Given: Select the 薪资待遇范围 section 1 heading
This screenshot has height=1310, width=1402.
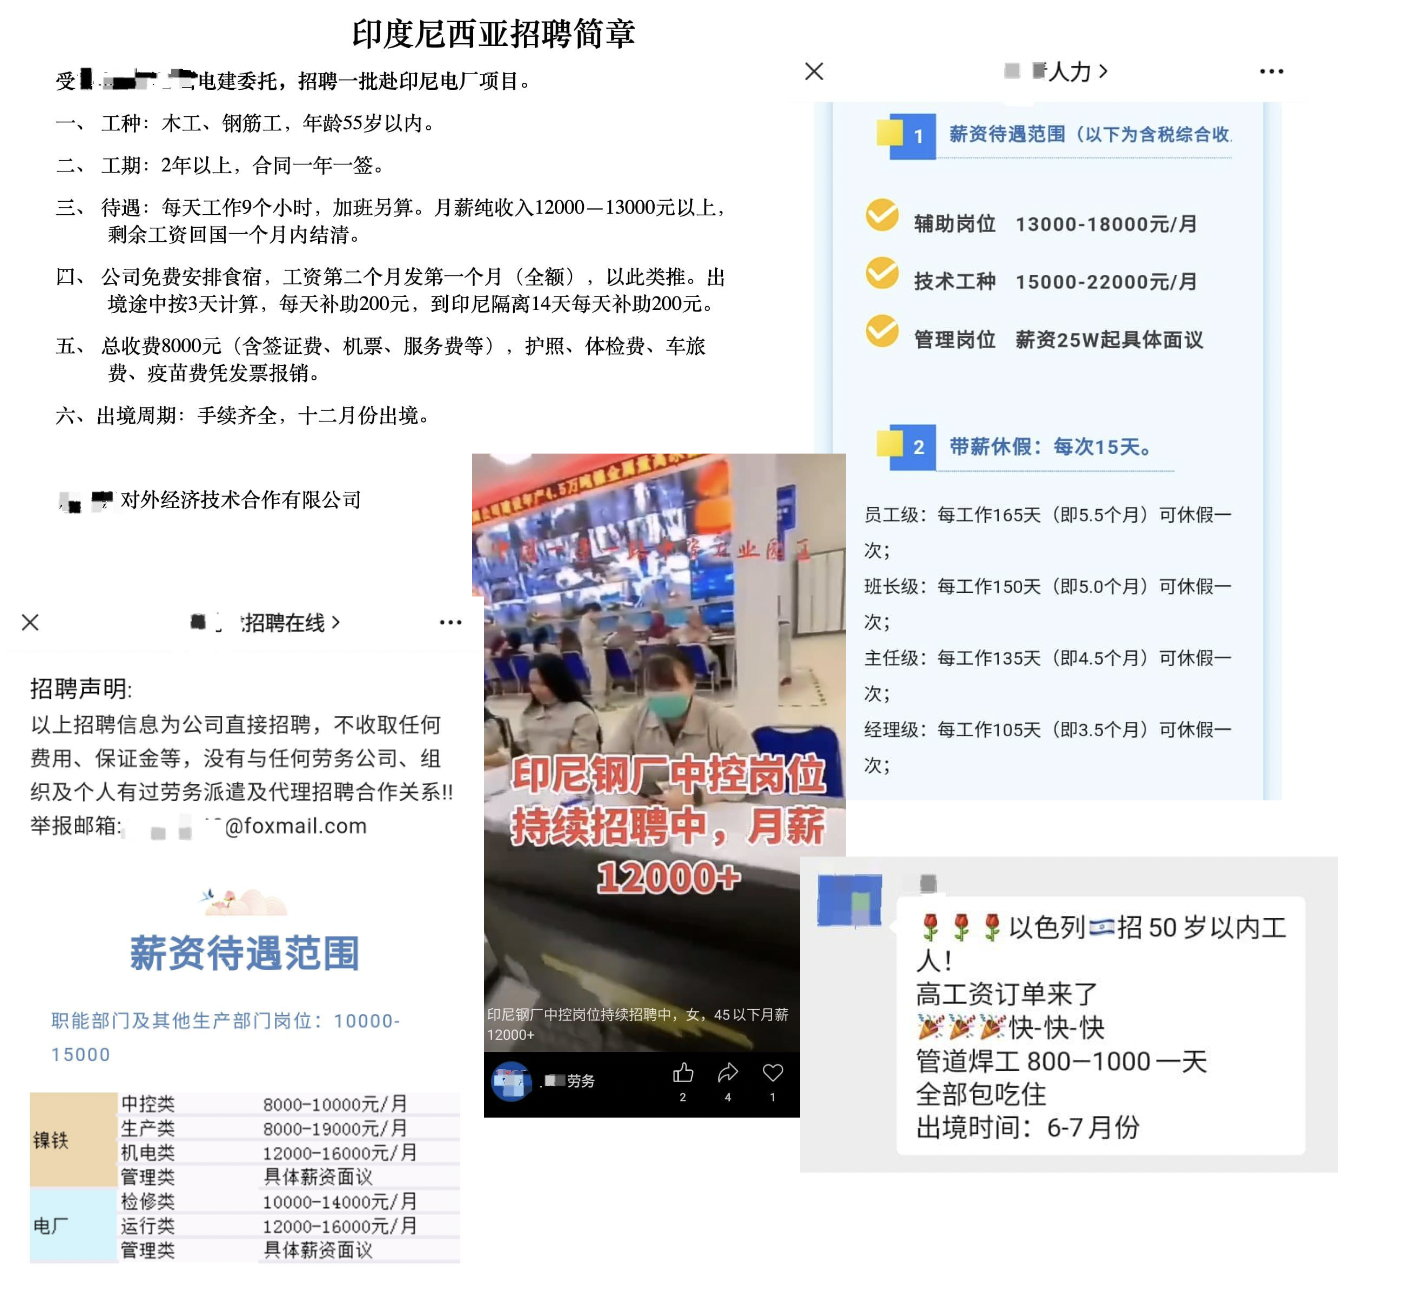Looking at the screenshot, I should point(1089,134).
